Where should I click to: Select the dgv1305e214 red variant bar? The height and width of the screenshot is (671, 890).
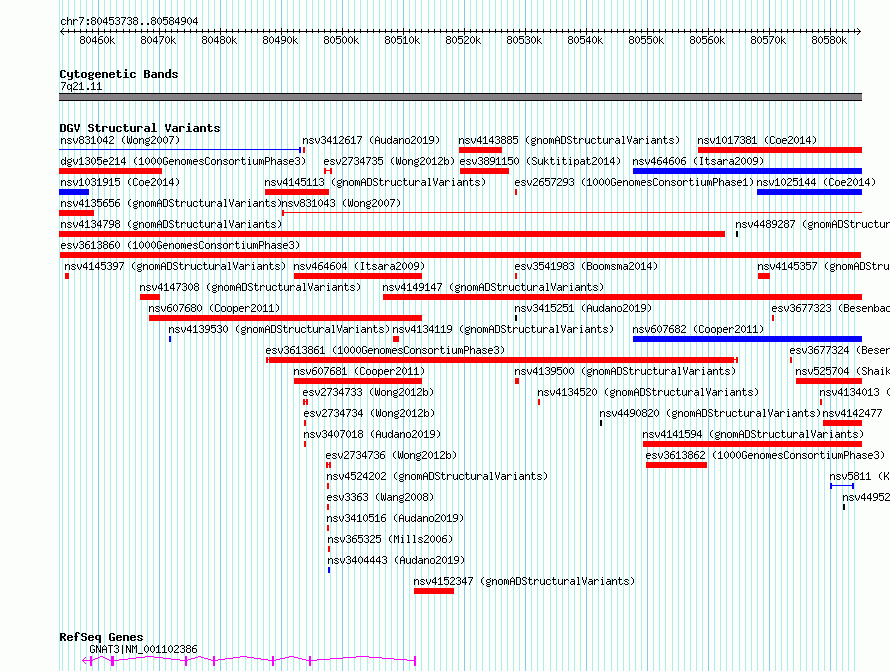point(111,171)
